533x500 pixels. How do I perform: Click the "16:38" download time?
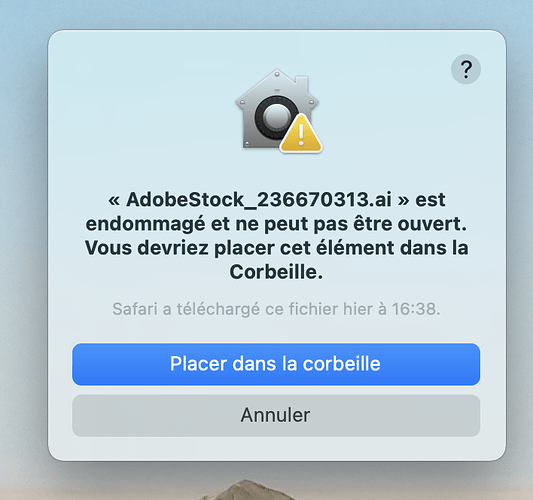416,309
